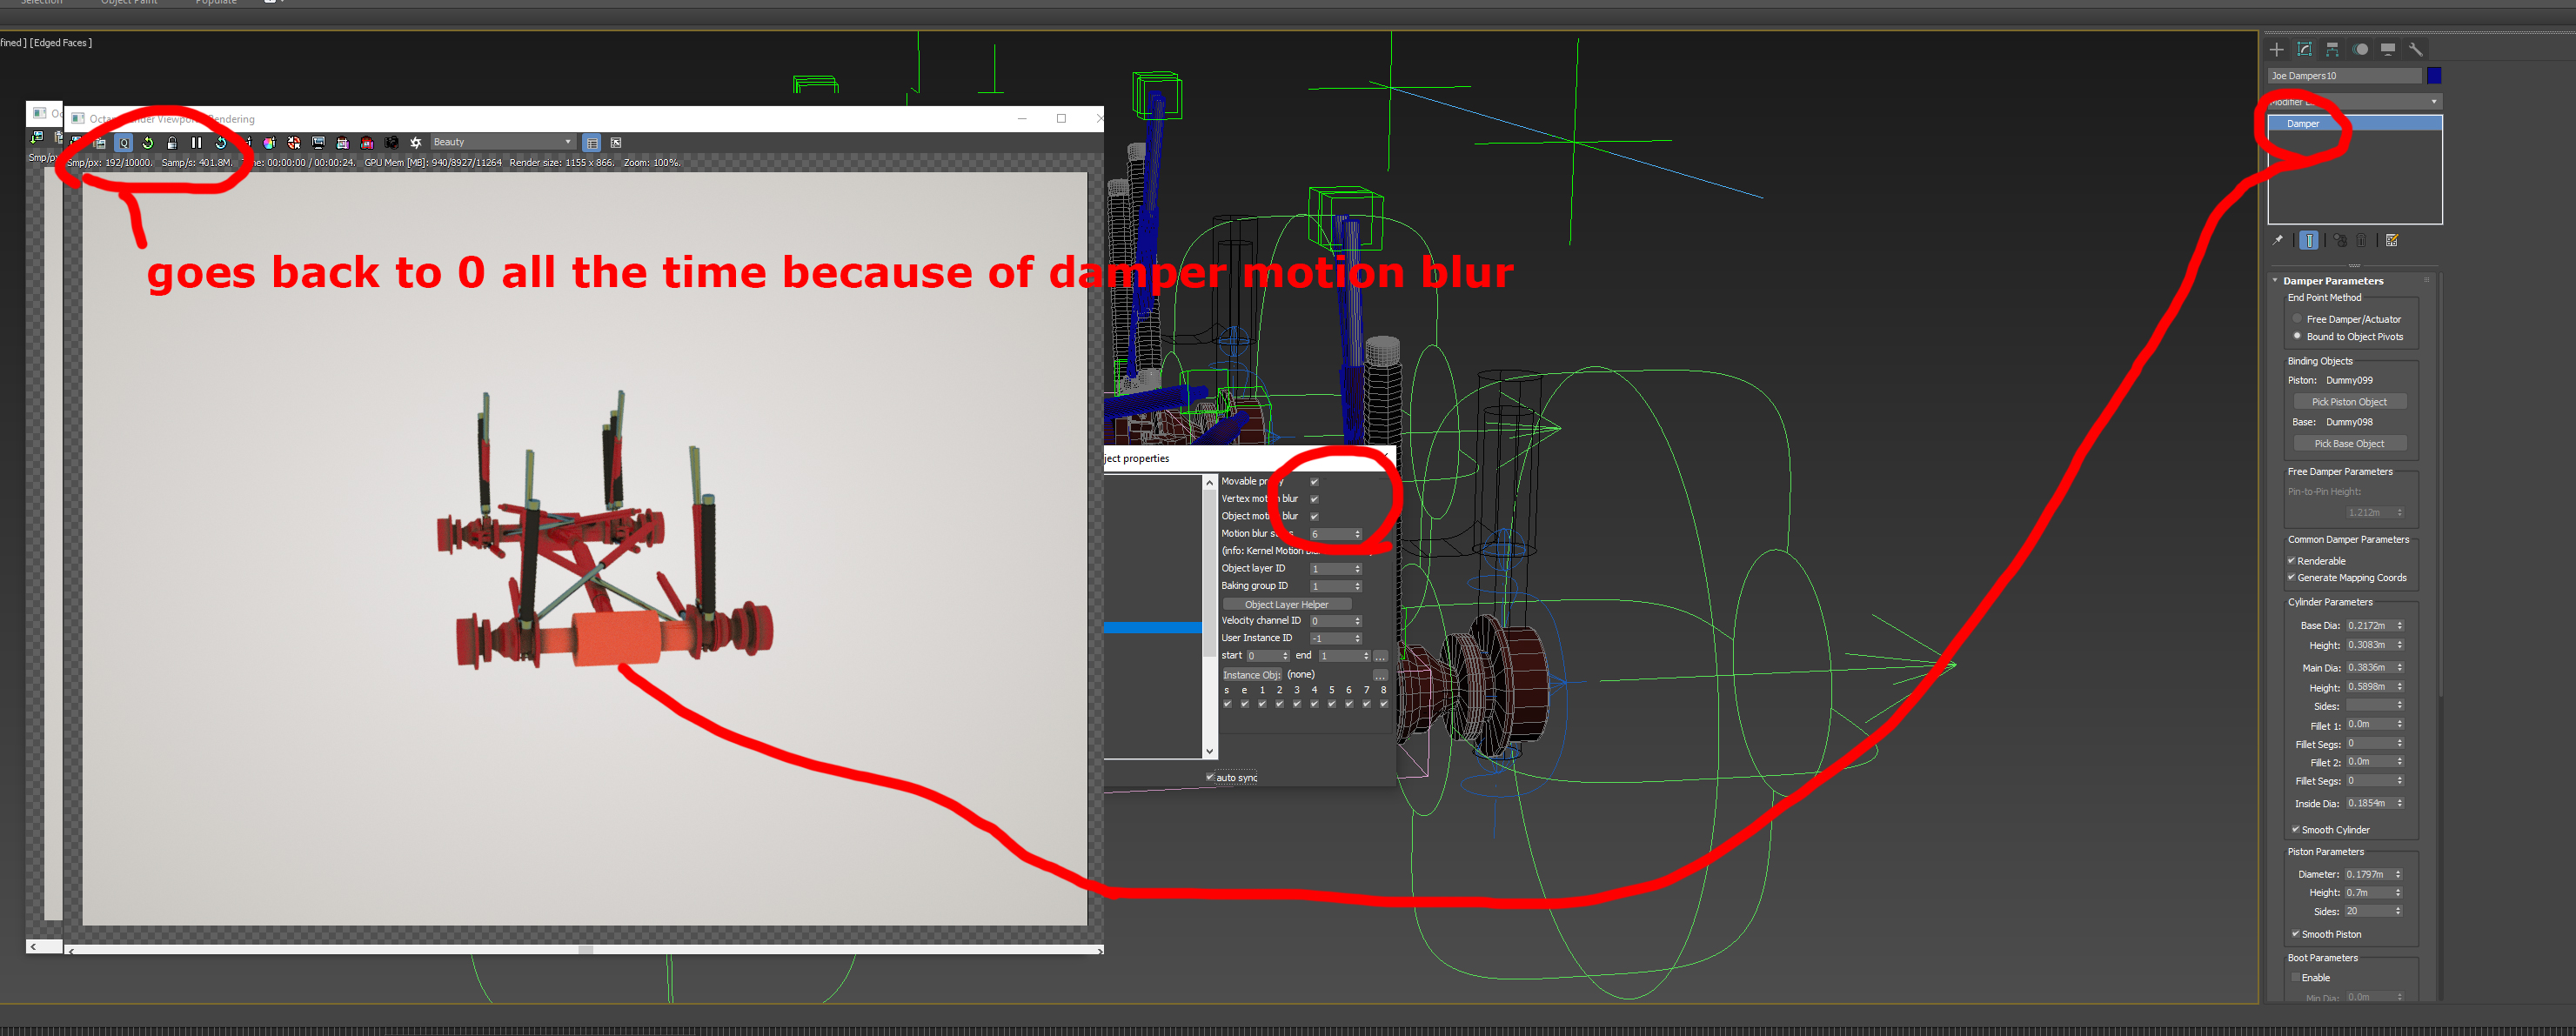The image size is (2576, 1036).
Task: Click the configure modifier sets icon
Action: click(2392, 240)
